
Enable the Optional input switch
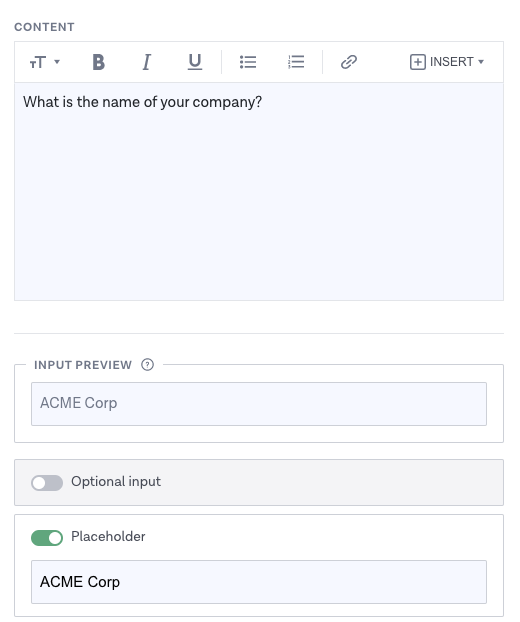pyautogui.click(x=47, y=483)
